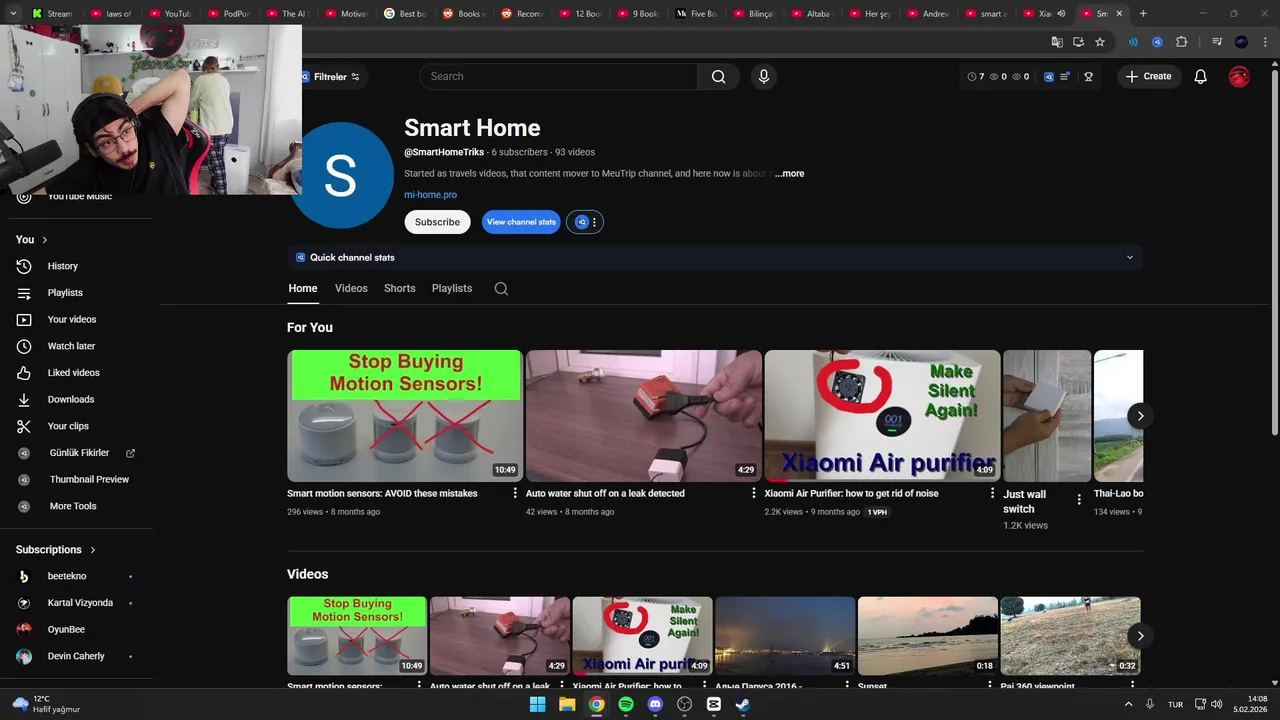Viewport: 1280px width, 720px height.
Task: Open a new browser tab
Action: tap(1143, 14)
